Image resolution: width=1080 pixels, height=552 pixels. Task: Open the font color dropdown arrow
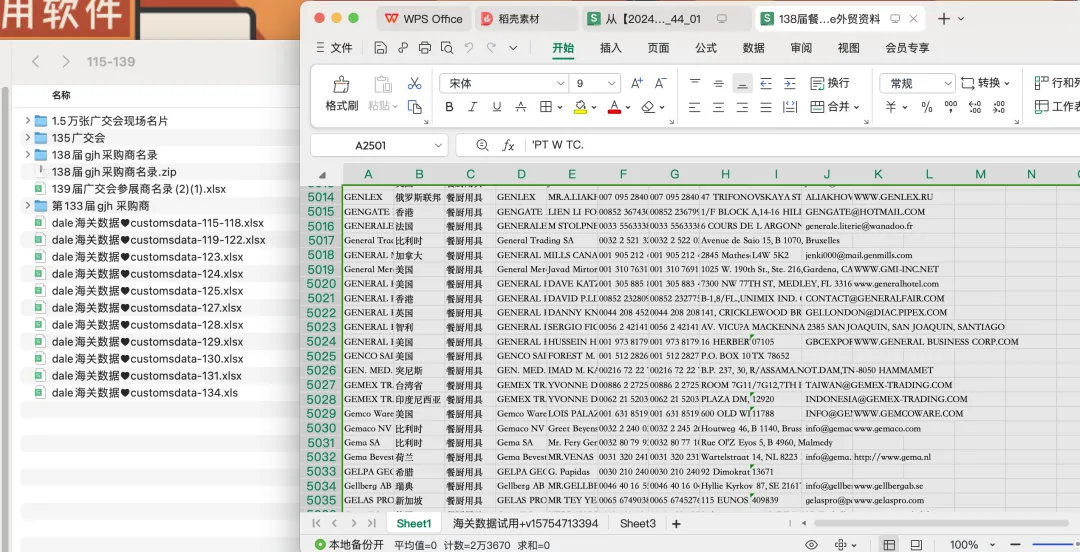coord(628,107)
